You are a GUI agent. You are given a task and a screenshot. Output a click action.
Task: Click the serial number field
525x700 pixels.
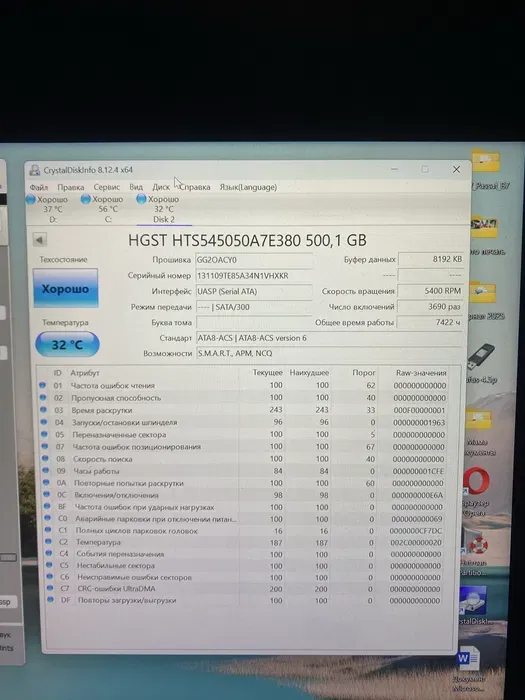254,275
